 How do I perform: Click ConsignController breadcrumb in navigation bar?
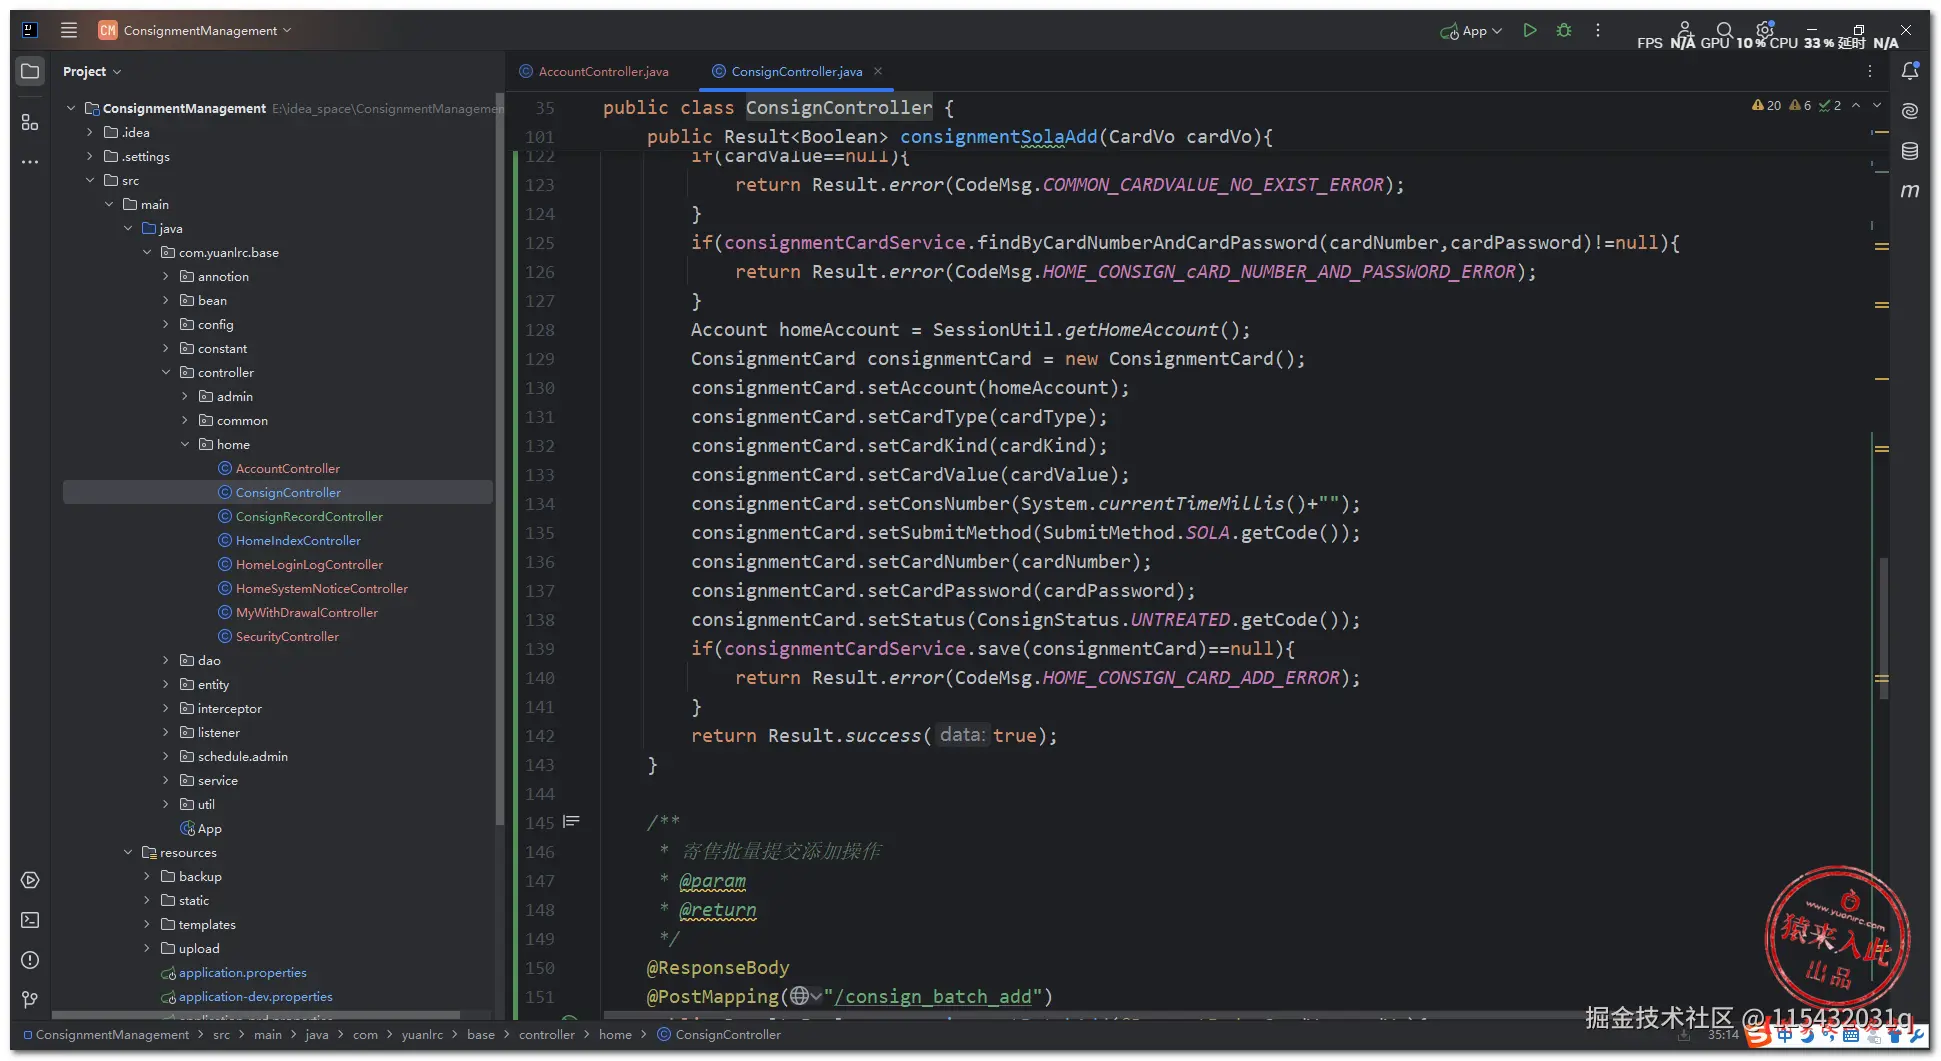(719, 1034)
